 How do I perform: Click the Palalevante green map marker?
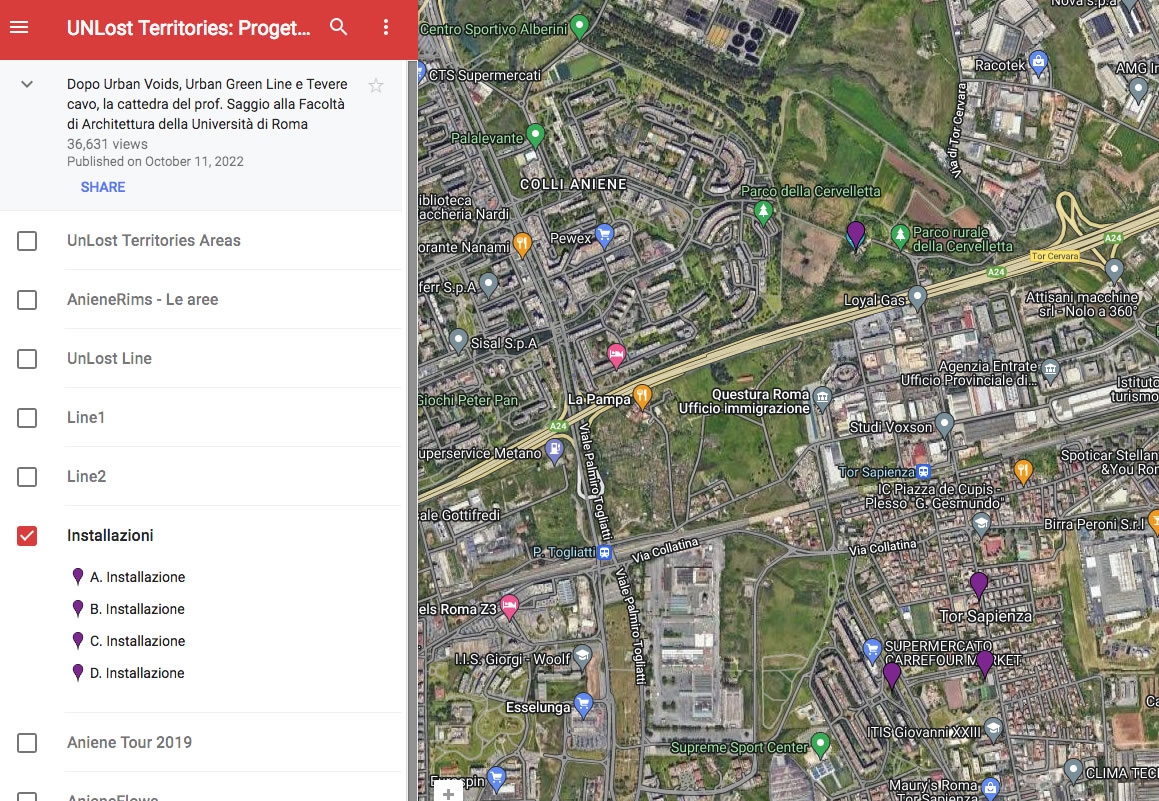click(x=535, y=134)
